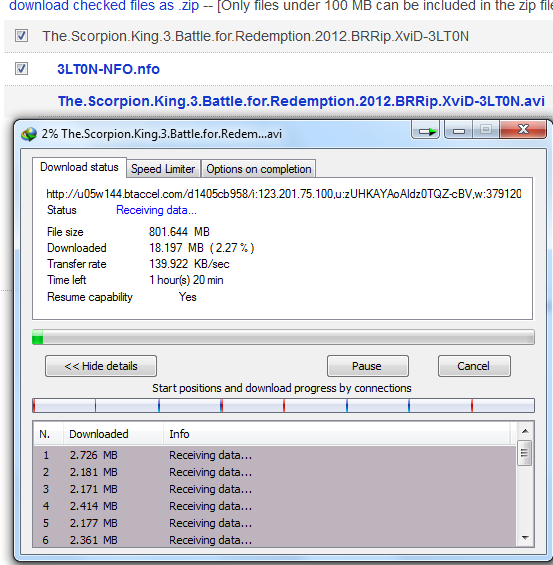The image size is (553, 565).
Task: Click the scroll up arrow of connections list
Action: (x=525, y=431)
